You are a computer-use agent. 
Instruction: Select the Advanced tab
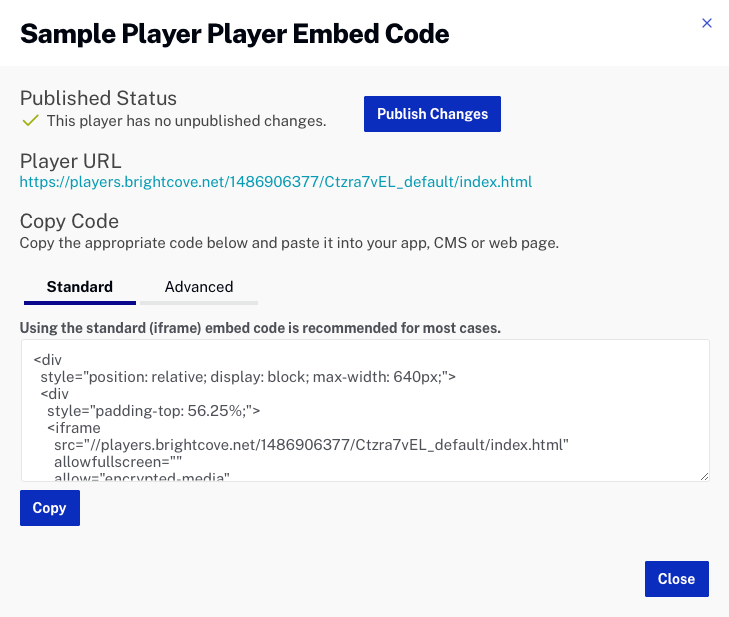(x=199, y=287)
